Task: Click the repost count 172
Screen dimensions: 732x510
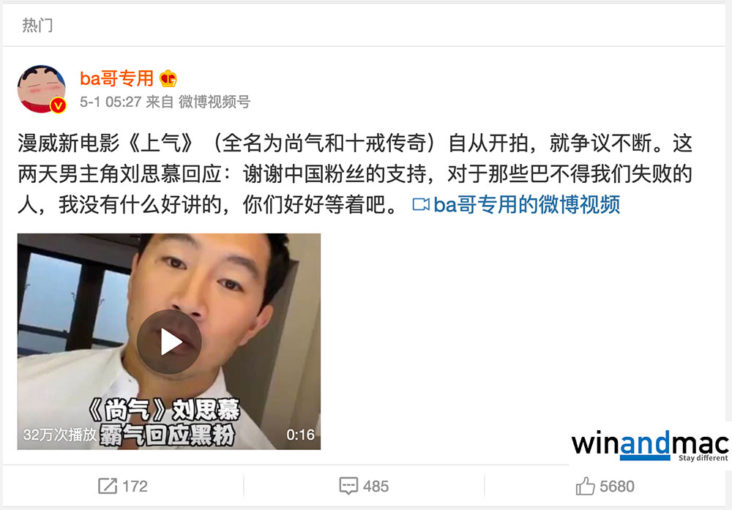Action: 135,486
